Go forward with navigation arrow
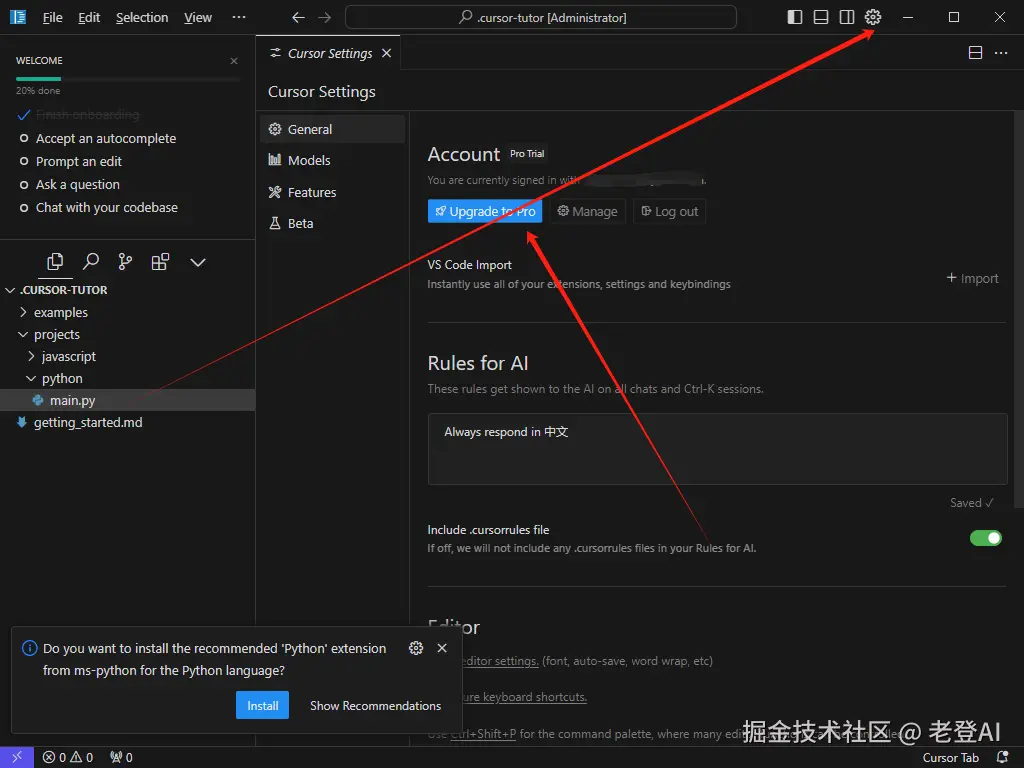 click(x=325, y=18)
